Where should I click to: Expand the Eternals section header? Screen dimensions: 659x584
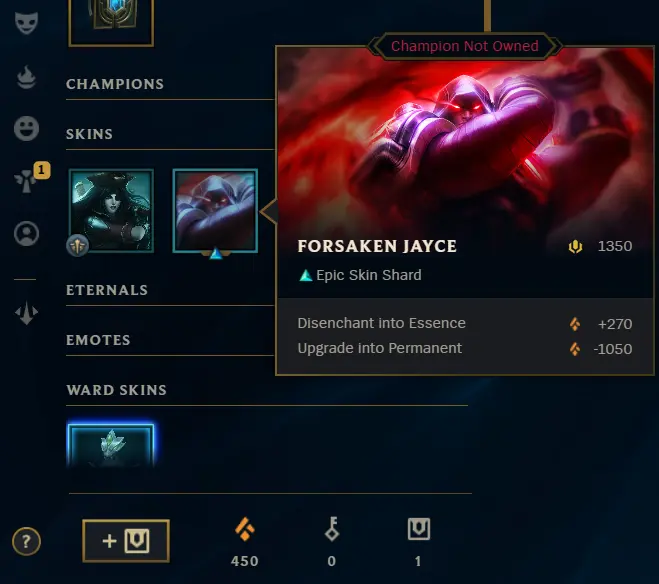pos(107,290)
